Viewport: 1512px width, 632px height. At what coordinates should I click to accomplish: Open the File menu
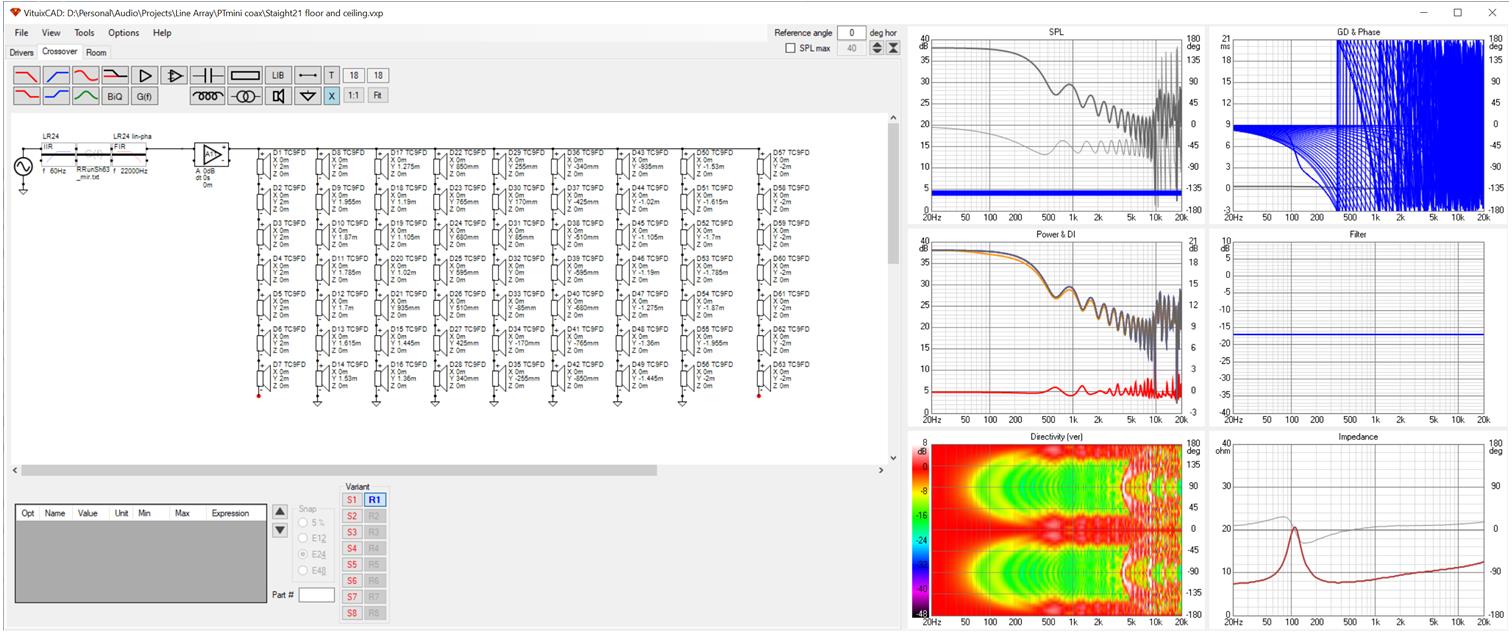coord(21,33)
